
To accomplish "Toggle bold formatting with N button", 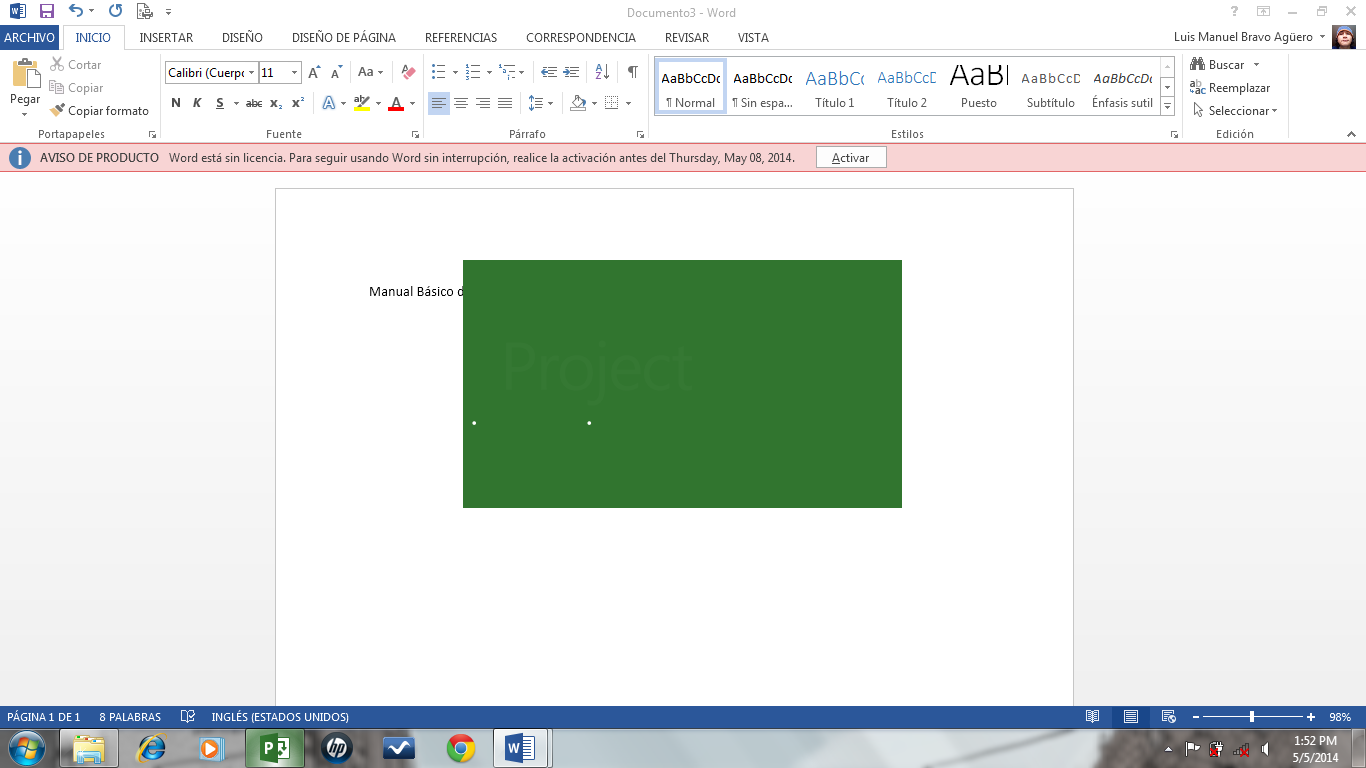I will (x=176, y=103).
